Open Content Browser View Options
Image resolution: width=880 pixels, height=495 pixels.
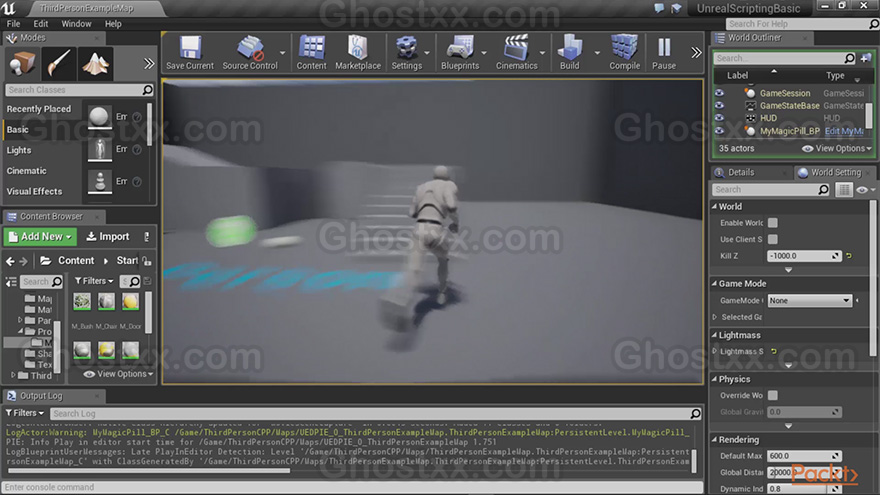118,374
